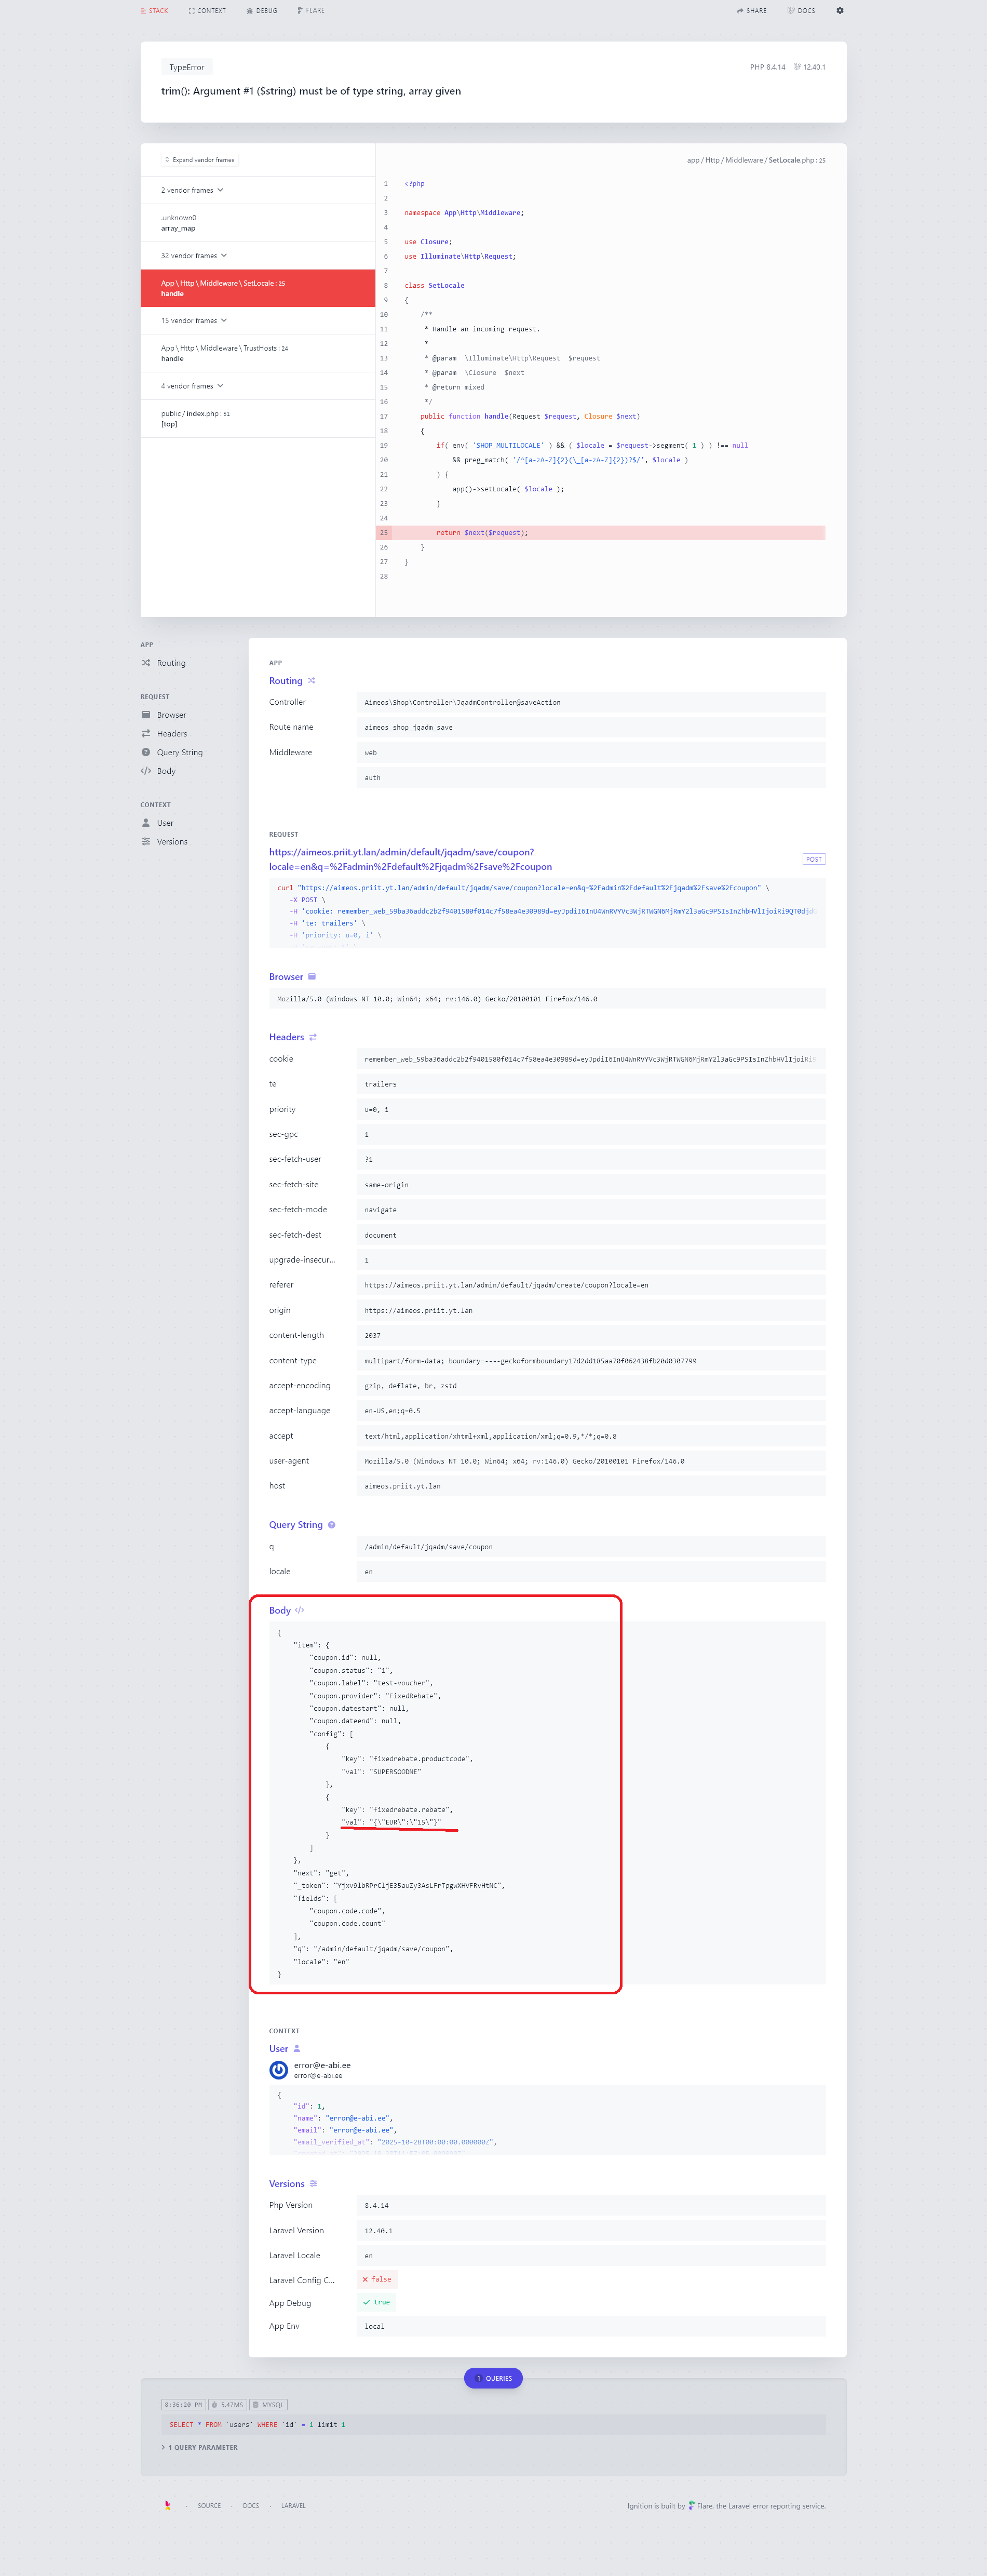The width and height of the screenshot is (987, 2576).
Task: Toggle the Expand vendor frames button
Action: 199,160
